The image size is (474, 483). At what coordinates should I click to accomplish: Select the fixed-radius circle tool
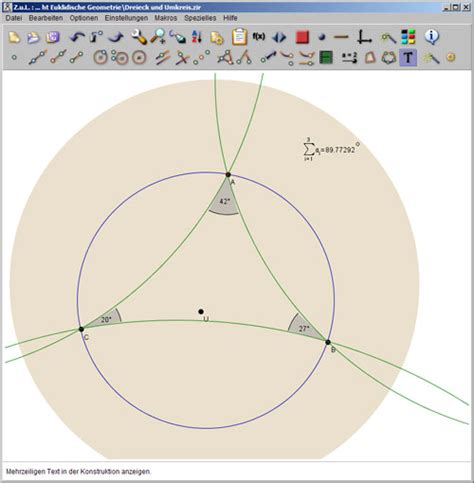pyautogui.click(x=139, y=58)
